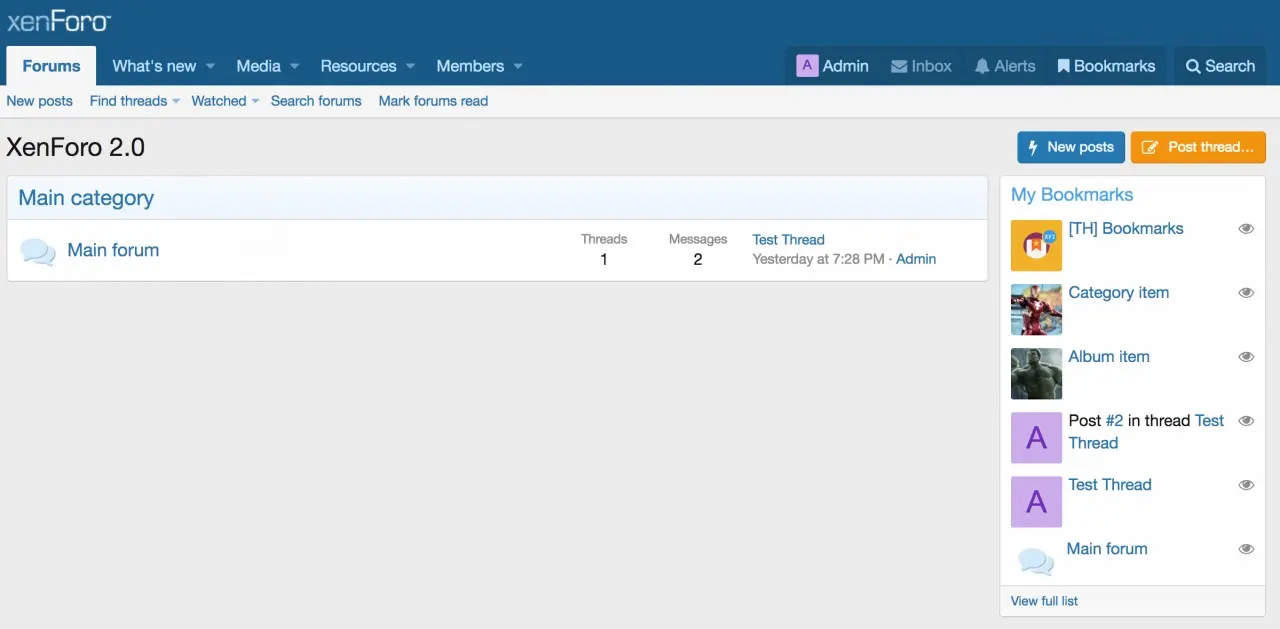Select the Forums tab
Viewport: 1280px width, 629px height.
51,66
